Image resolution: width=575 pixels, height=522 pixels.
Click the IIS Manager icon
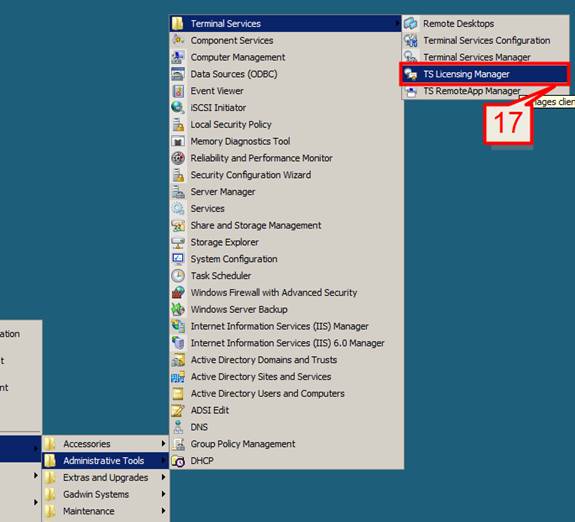(178, 326)
